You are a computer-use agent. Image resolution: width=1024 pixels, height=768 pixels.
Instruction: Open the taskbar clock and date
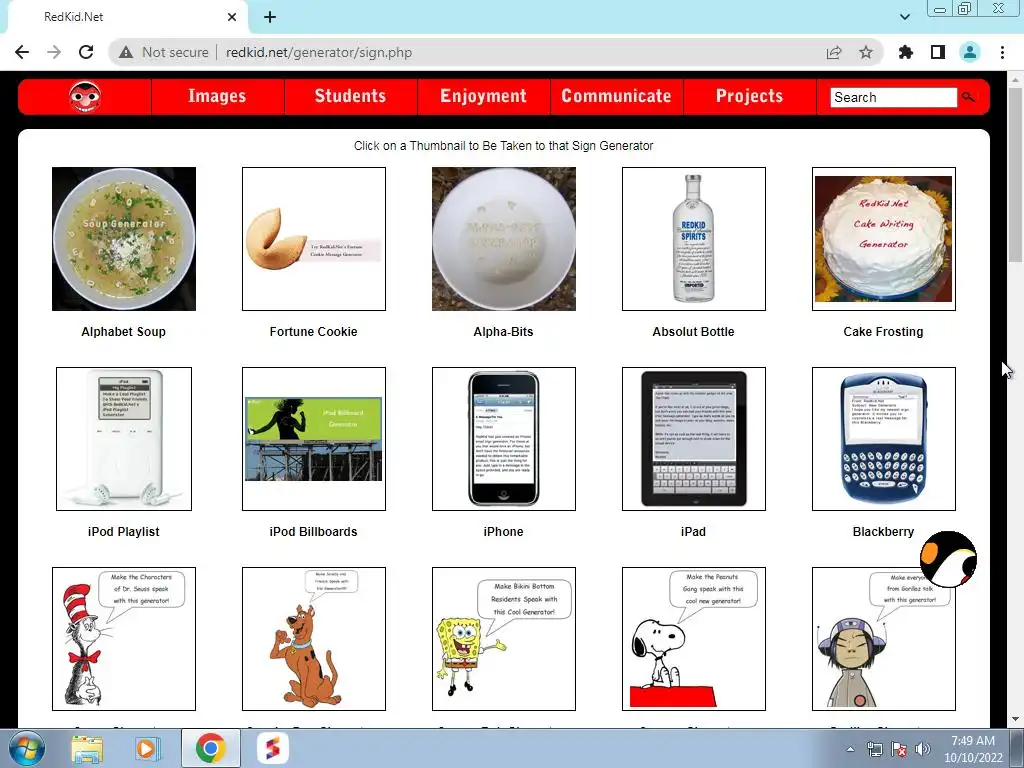(x=973, y=749)
